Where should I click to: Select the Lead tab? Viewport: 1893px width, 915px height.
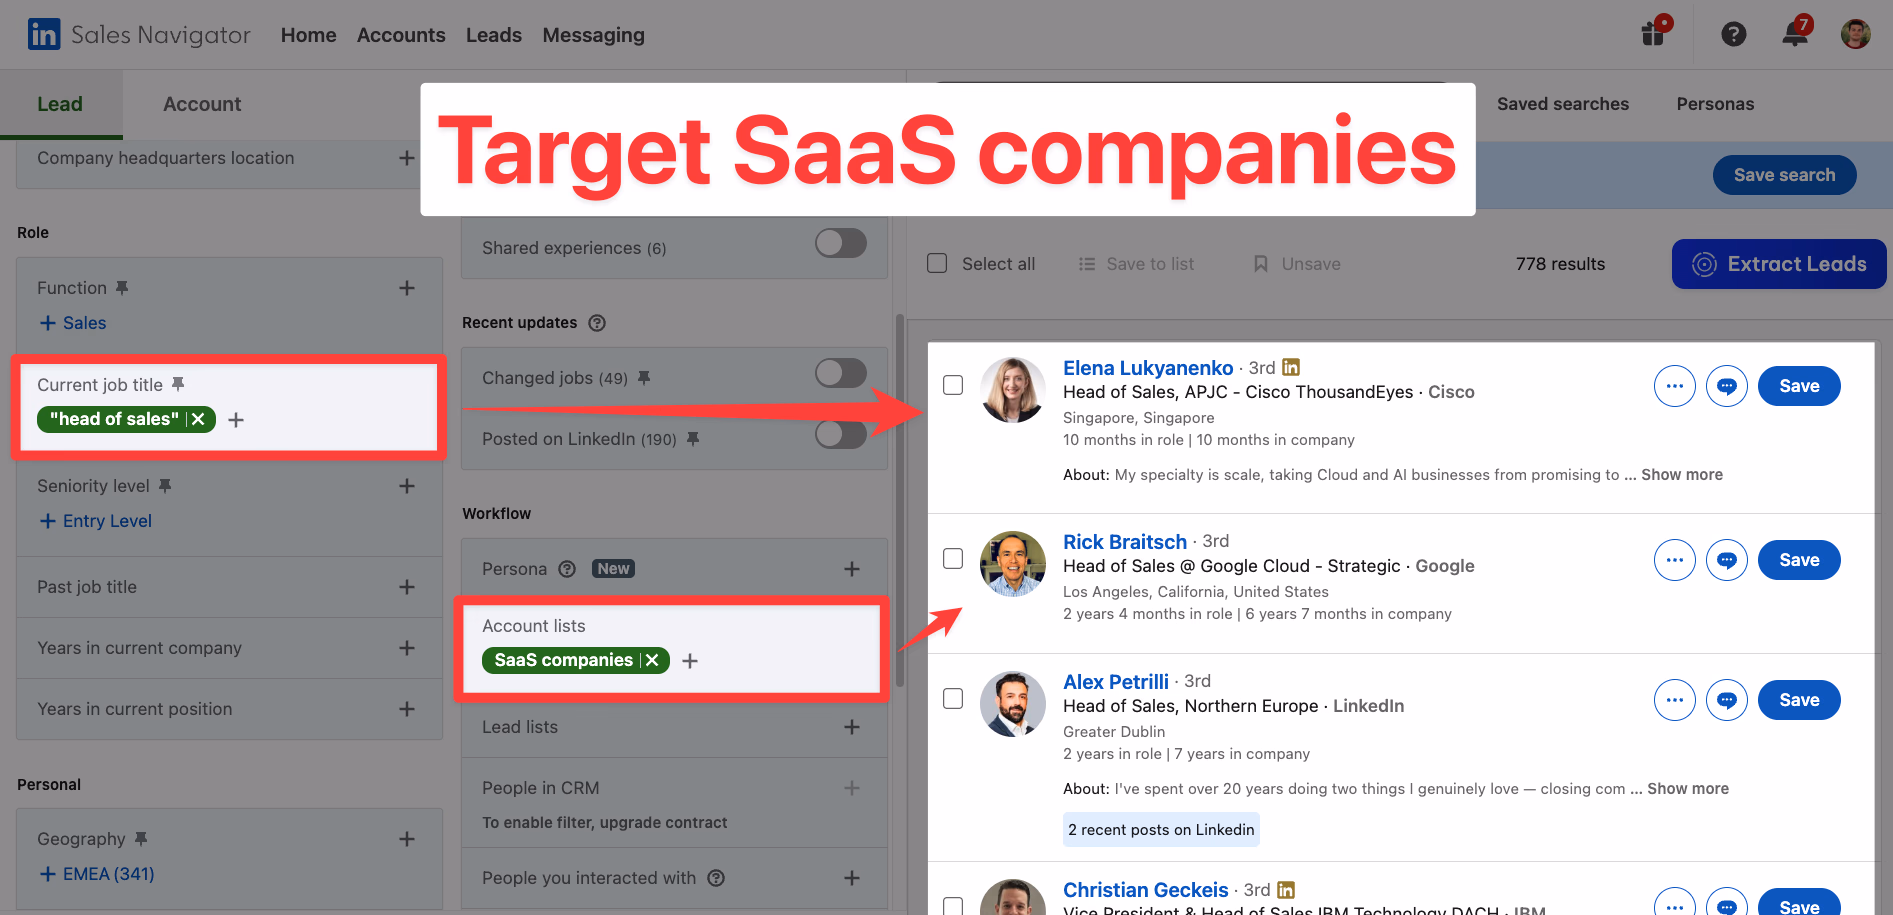(x=60, y=104)
